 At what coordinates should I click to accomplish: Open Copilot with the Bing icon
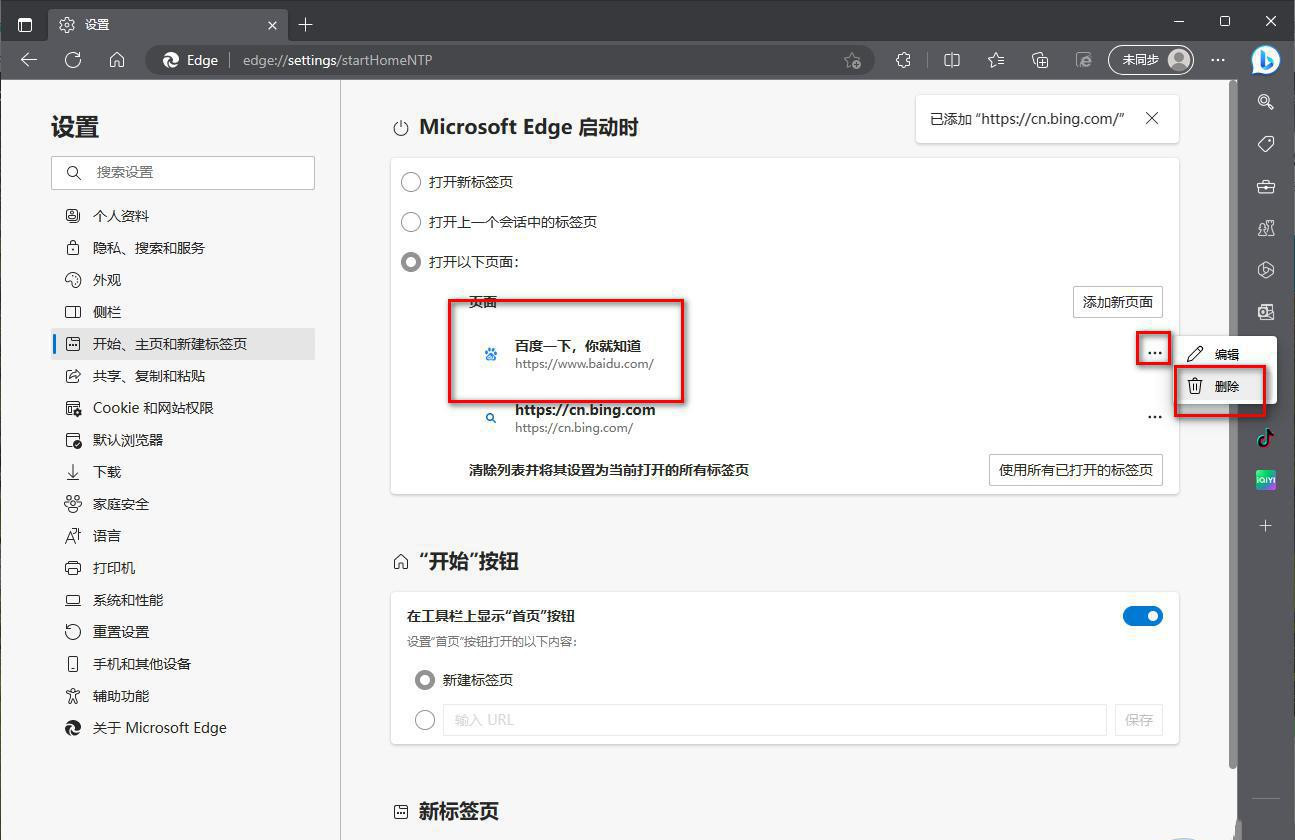1265,60
